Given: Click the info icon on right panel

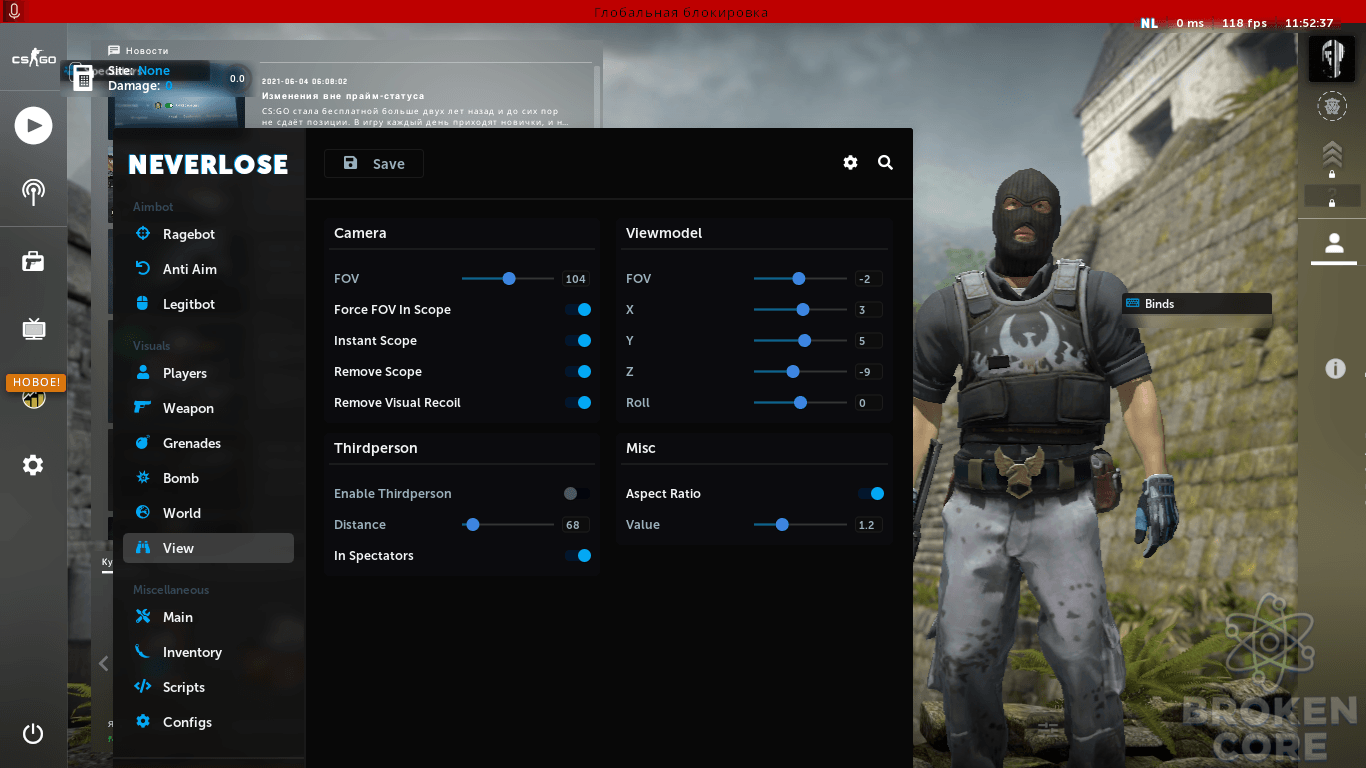Looking at the screenshot, I should (1335, 369).
